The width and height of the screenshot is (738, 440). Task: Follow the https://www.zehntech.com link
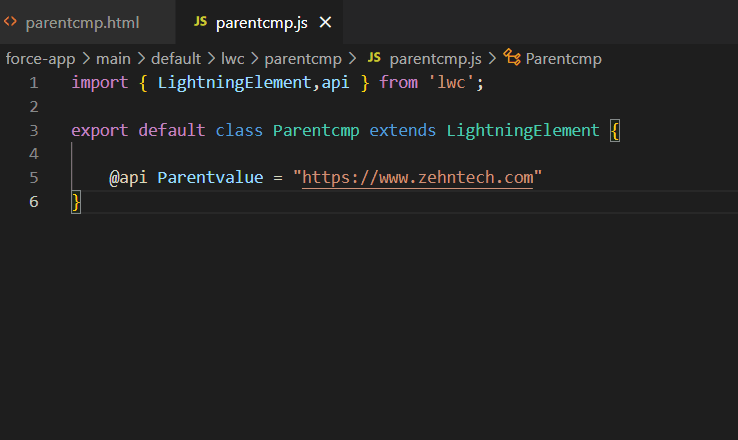click(417, 178)
